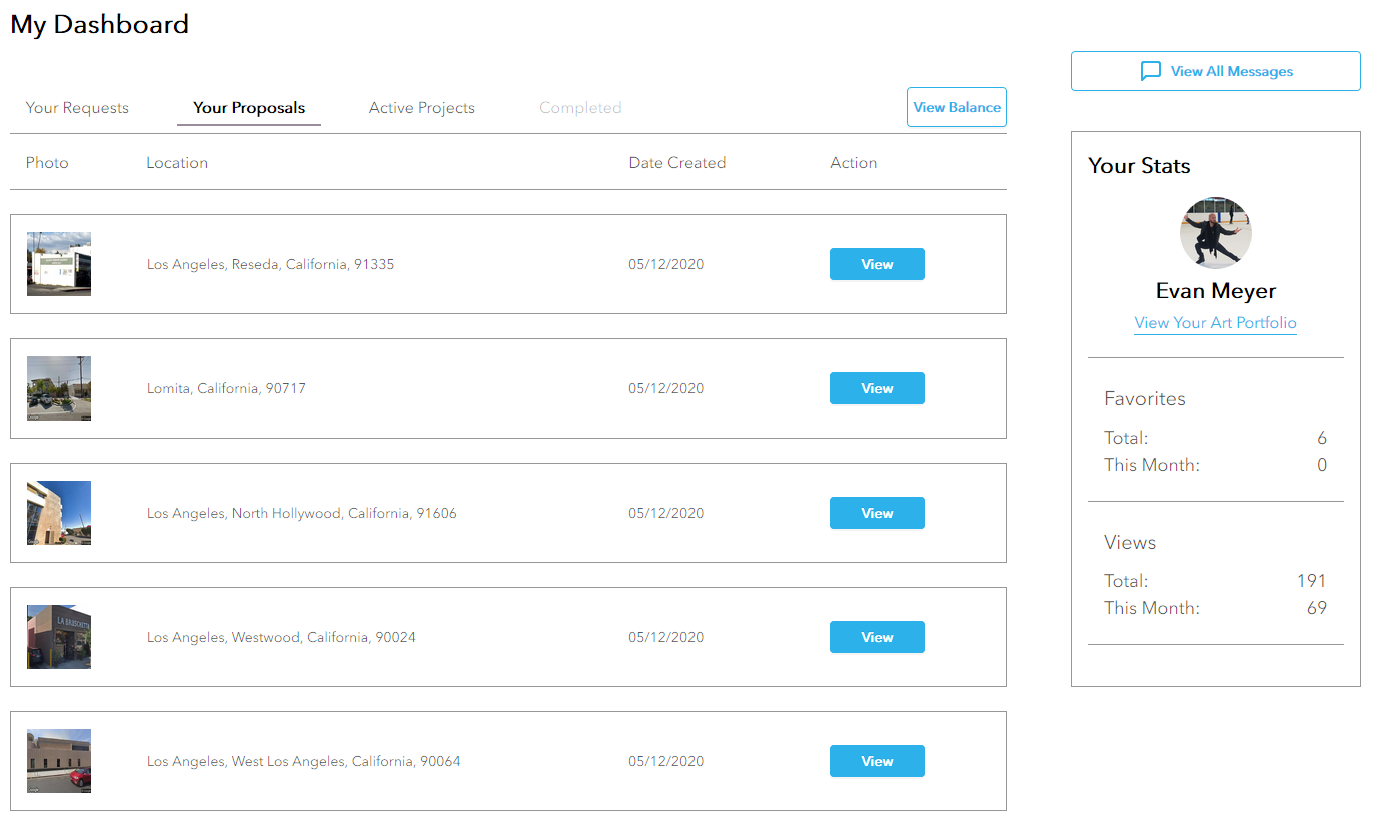Image resolution: width=1380 pixels, height=830 pixels.
Task: Click 'Lomita, California, 90717' location text
Action: click(x=226, y=389)
